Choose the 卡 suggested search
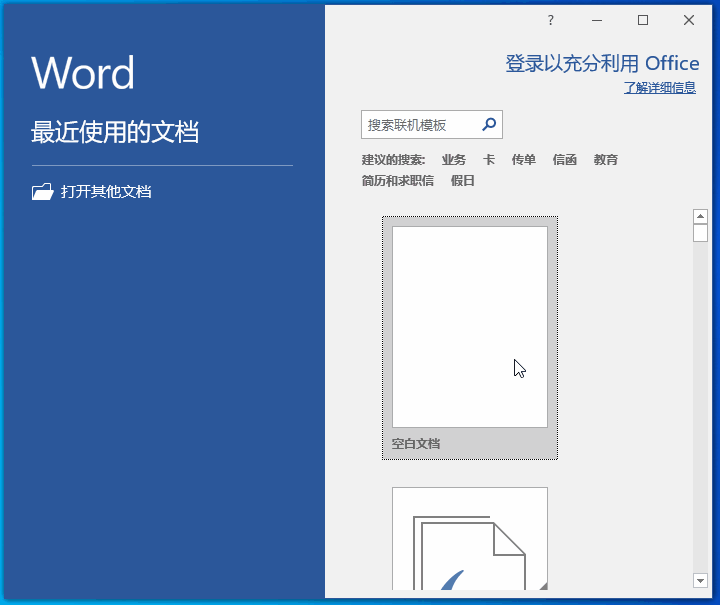The width and height of the screenshot is (720, 605). (x=489, y=160)
